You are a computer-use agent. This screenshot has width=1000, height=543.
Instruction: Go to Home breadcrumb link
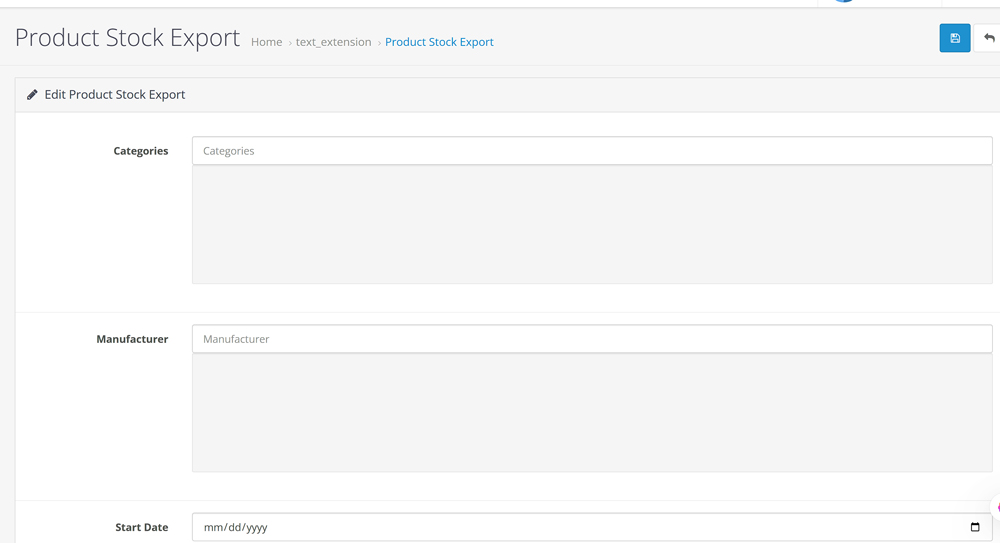266,42
